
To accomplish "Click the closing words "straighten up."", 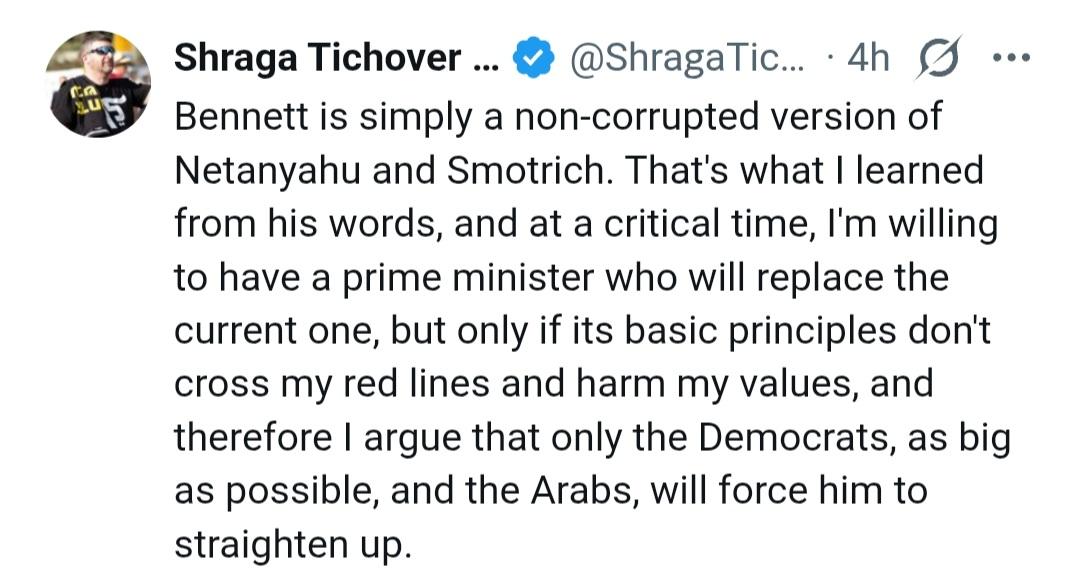I will [x=292, y=546].
